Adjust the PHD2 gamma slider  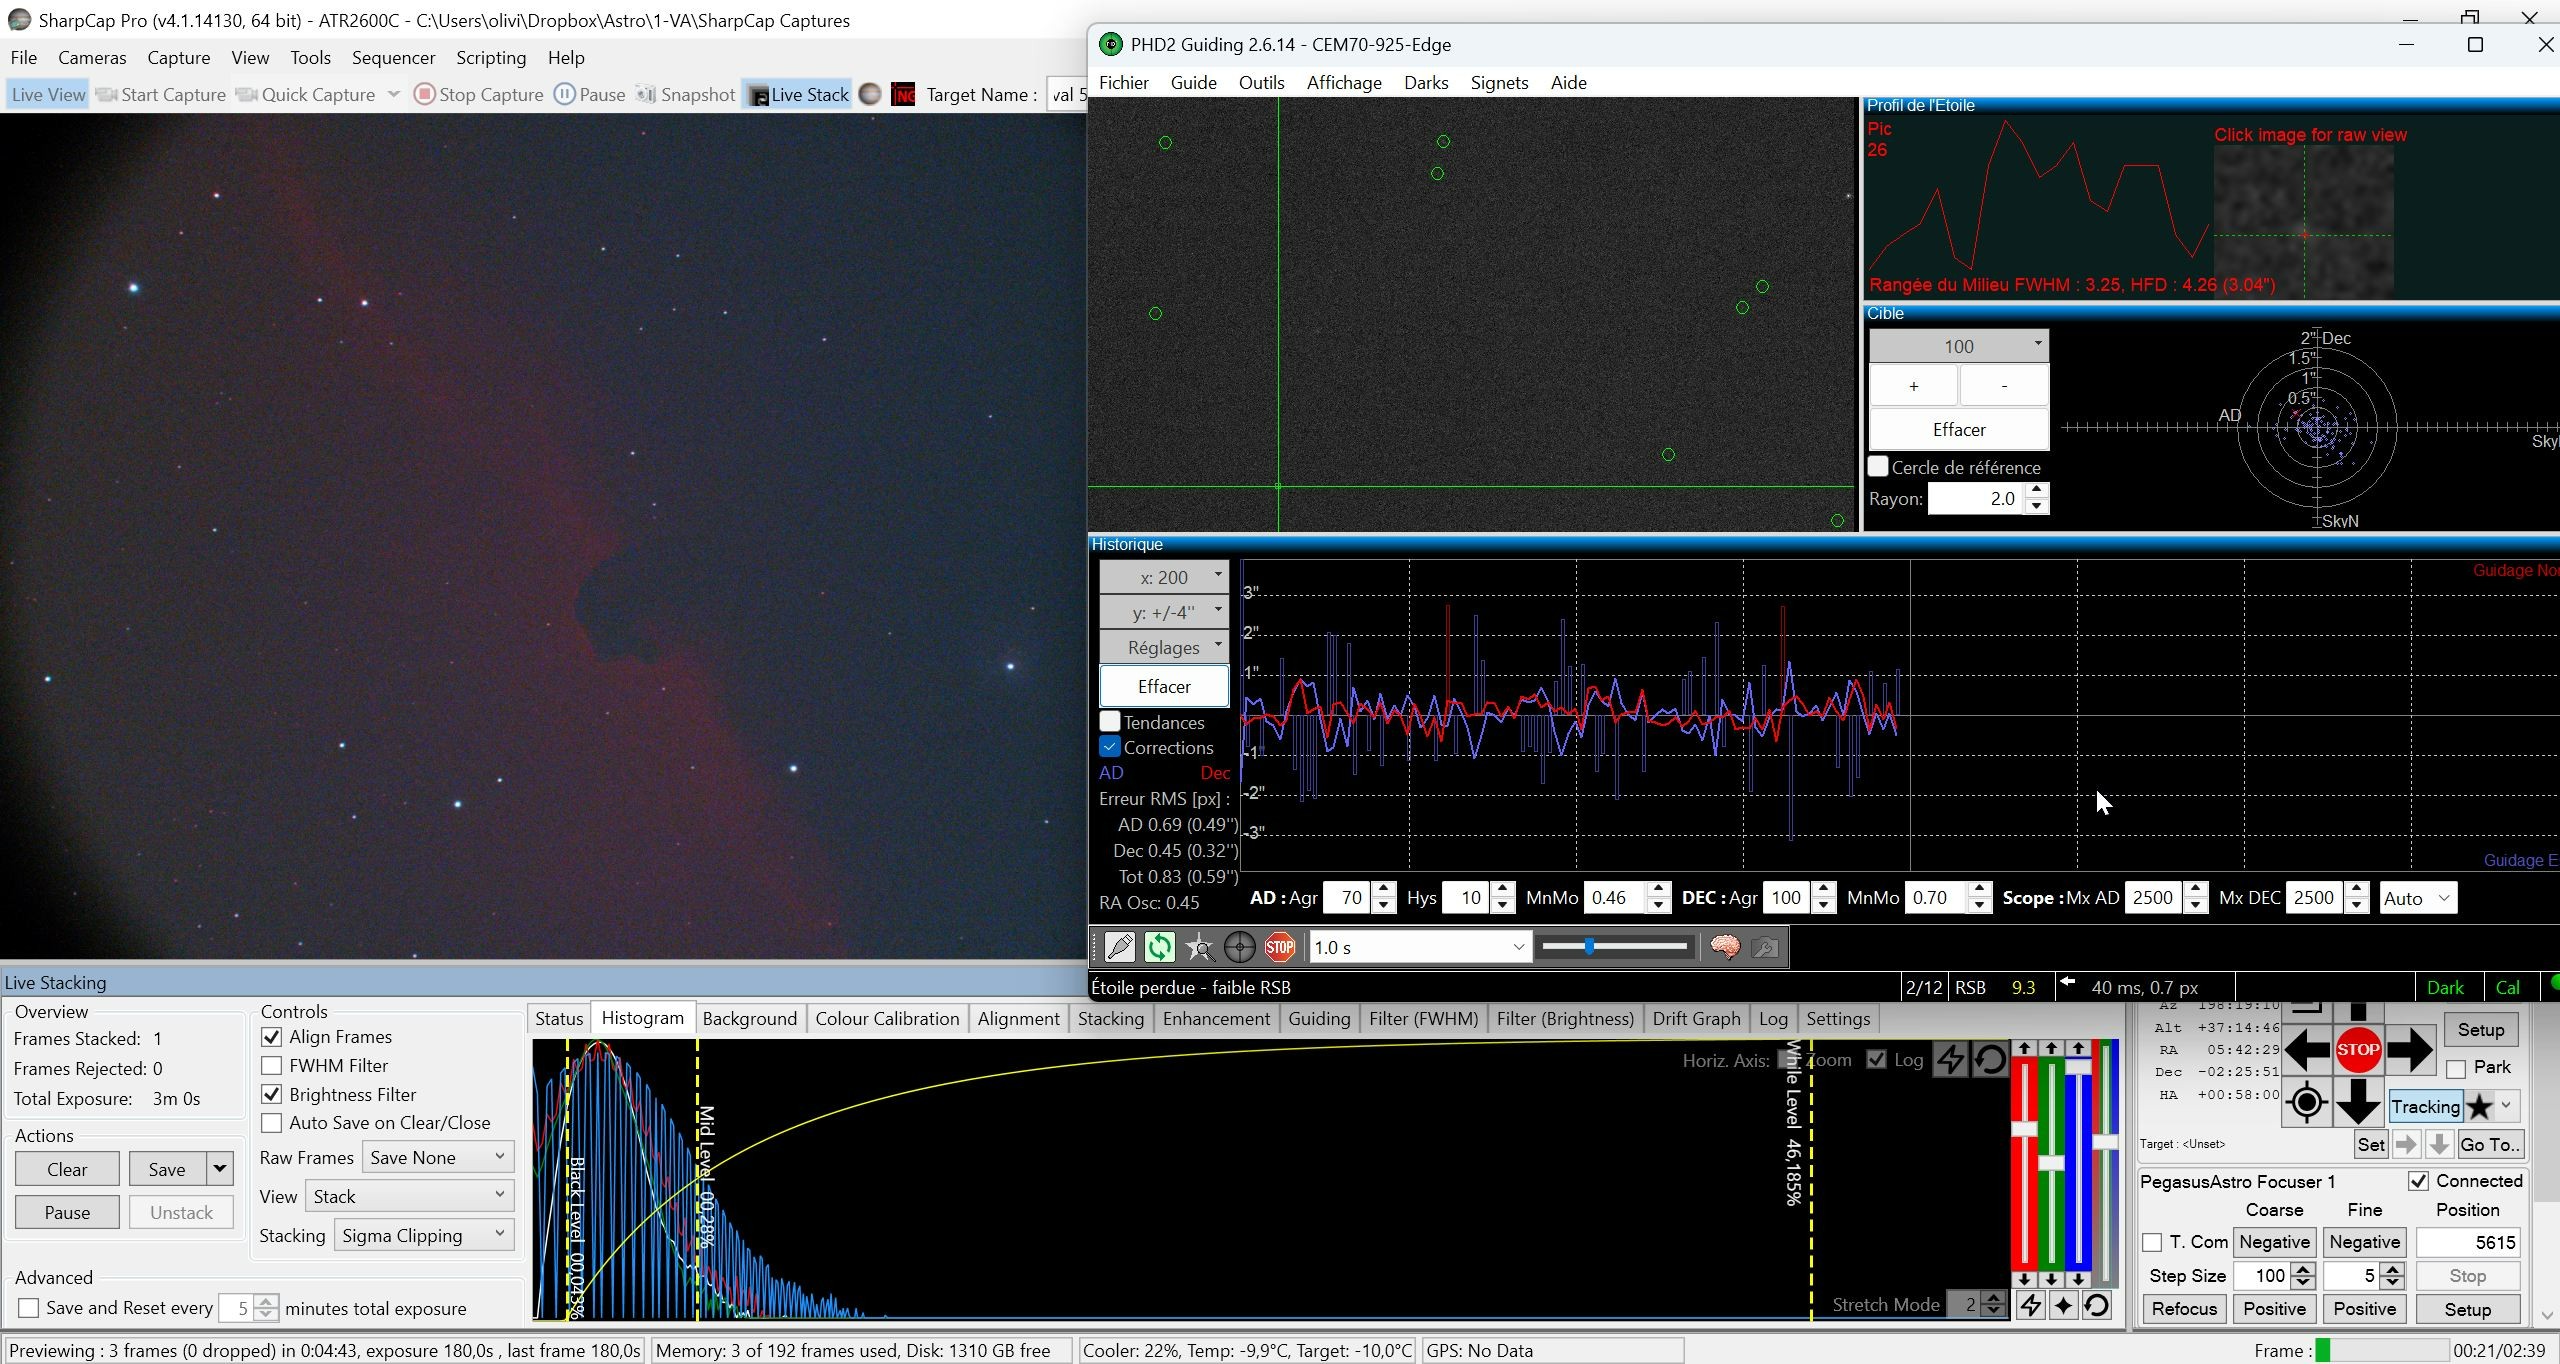[1614, 946]
